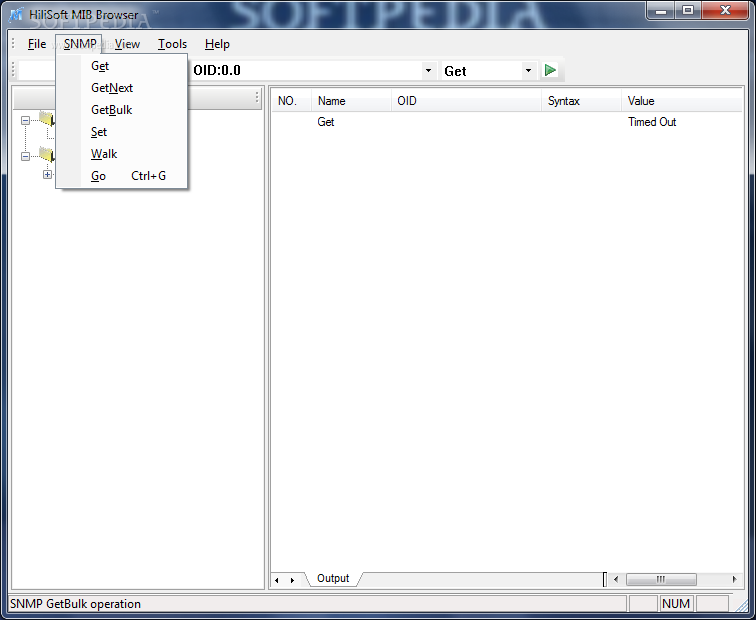This screenshot has height=620, width=756.
Task: Click the Timed Out value cell
Action: coord(652,122)
